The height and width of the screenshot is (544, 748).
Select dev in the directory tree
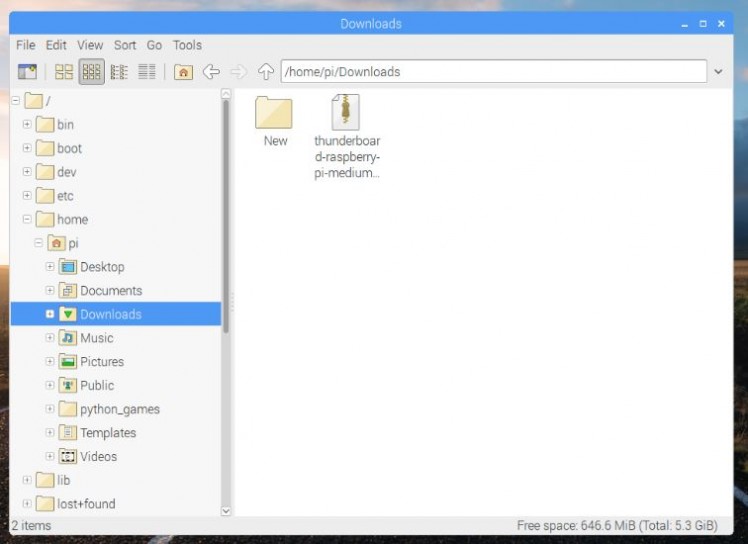(x=56, y=172)
